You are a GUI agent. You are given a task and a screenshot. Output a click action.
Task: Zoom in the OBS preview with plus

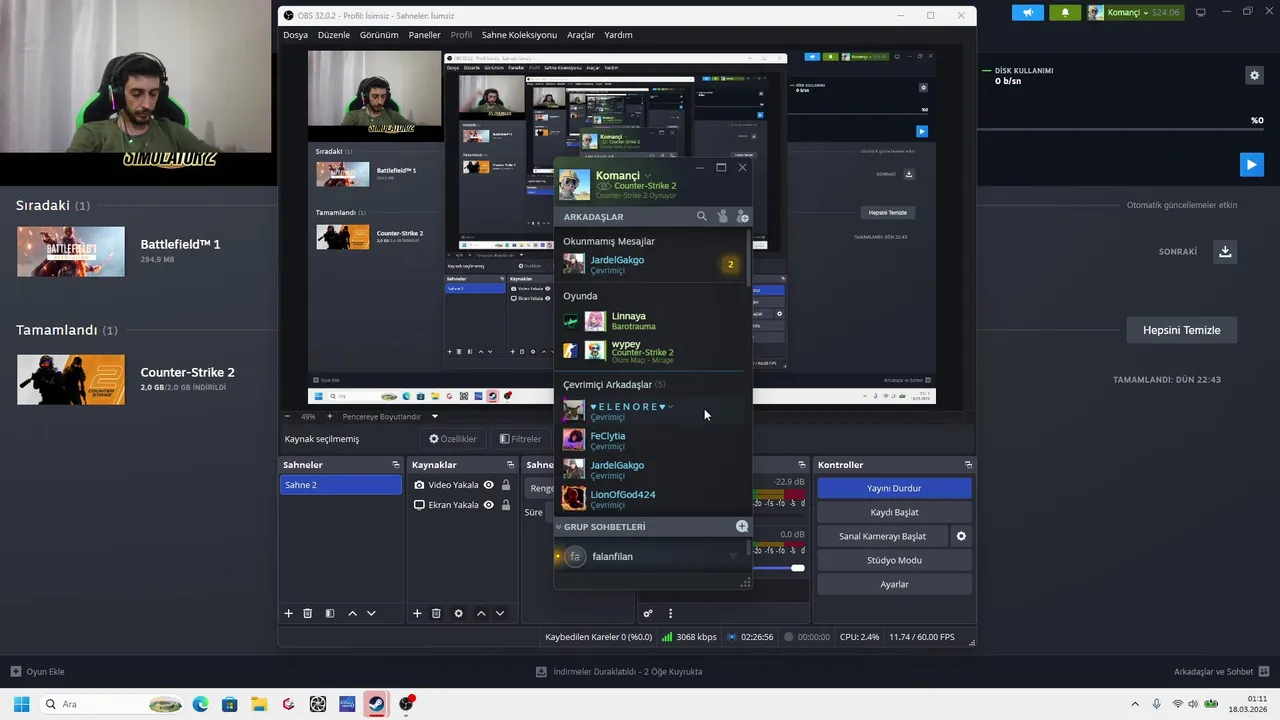point(330,416)
